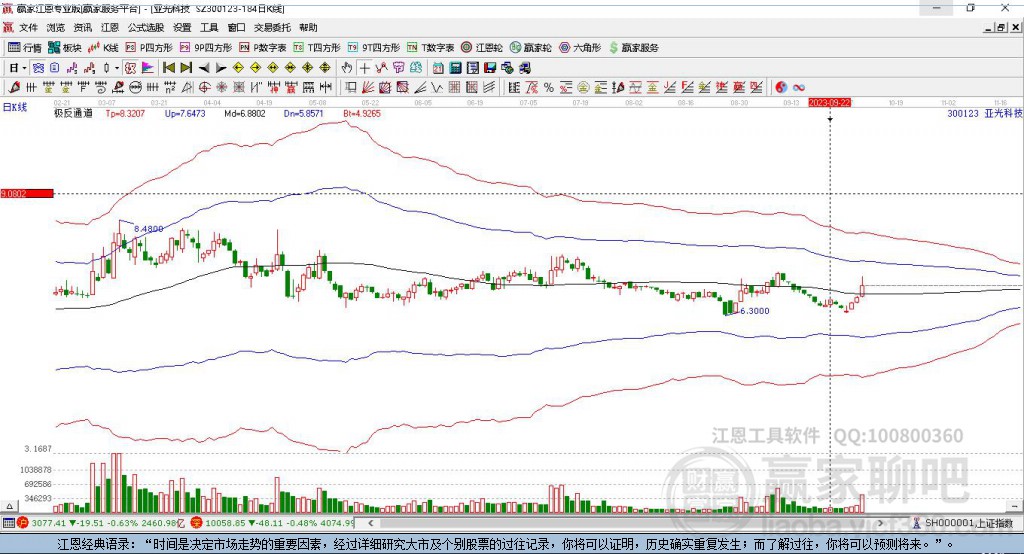Click the Dn=5.8571 indicator value

coord(304,114)
